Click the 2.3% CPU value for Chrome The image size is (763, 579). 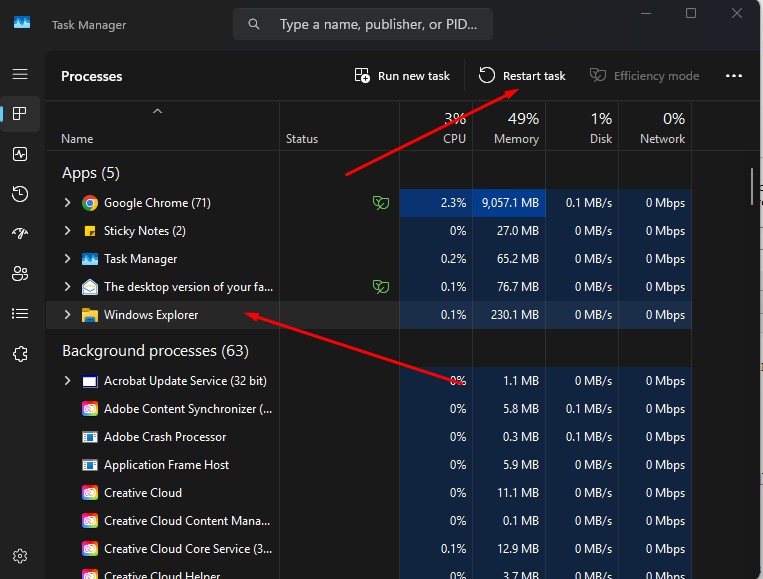[453, 203]
